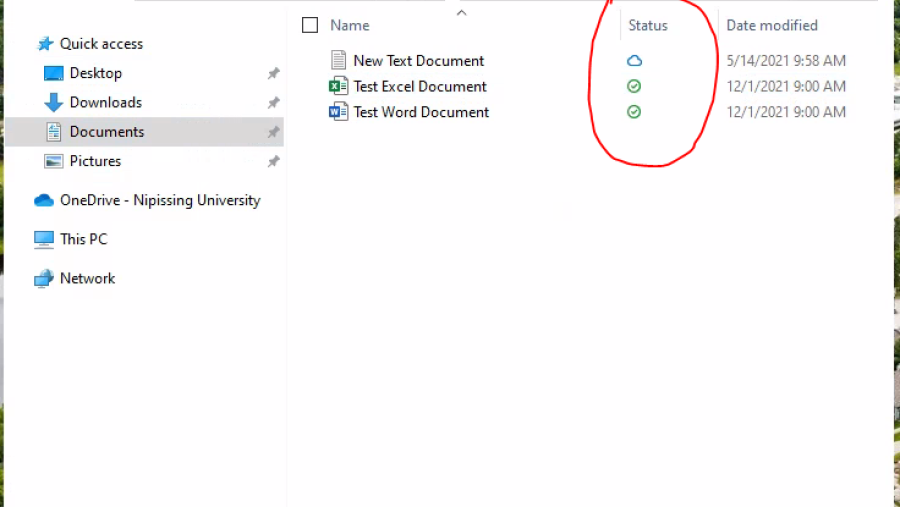Screen dimensions: 900x507
Task: Click green synced checkmark for Test Word Document
Action: pos(634,112)
